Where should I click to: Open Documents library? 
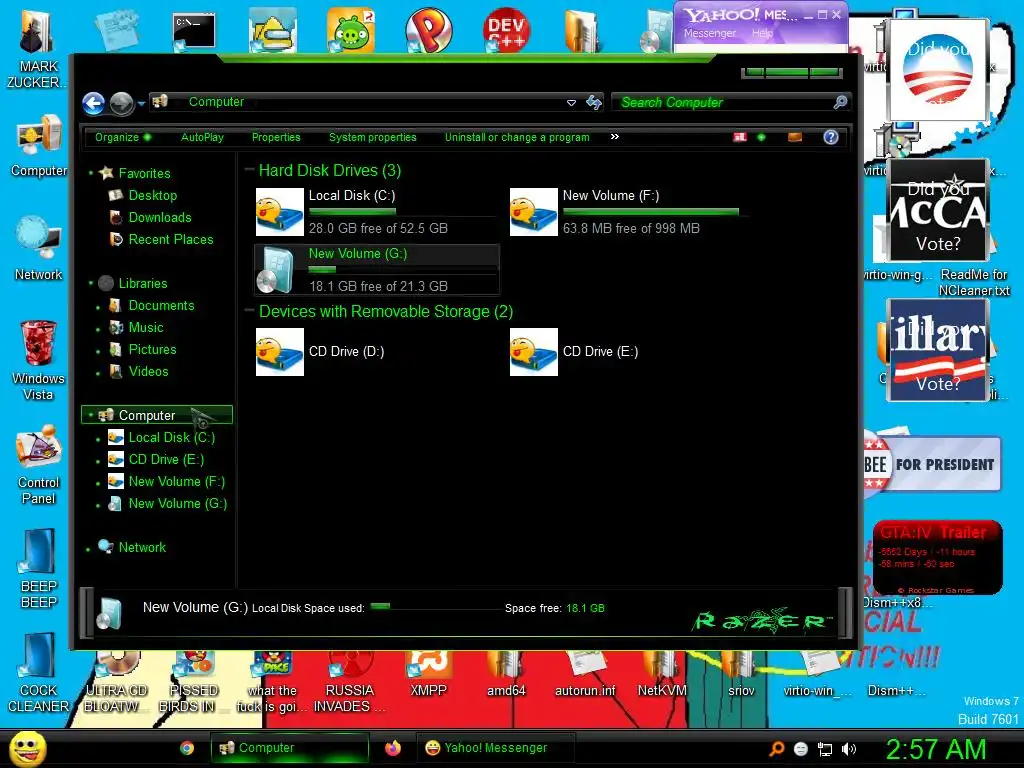(x=161, y=306)
